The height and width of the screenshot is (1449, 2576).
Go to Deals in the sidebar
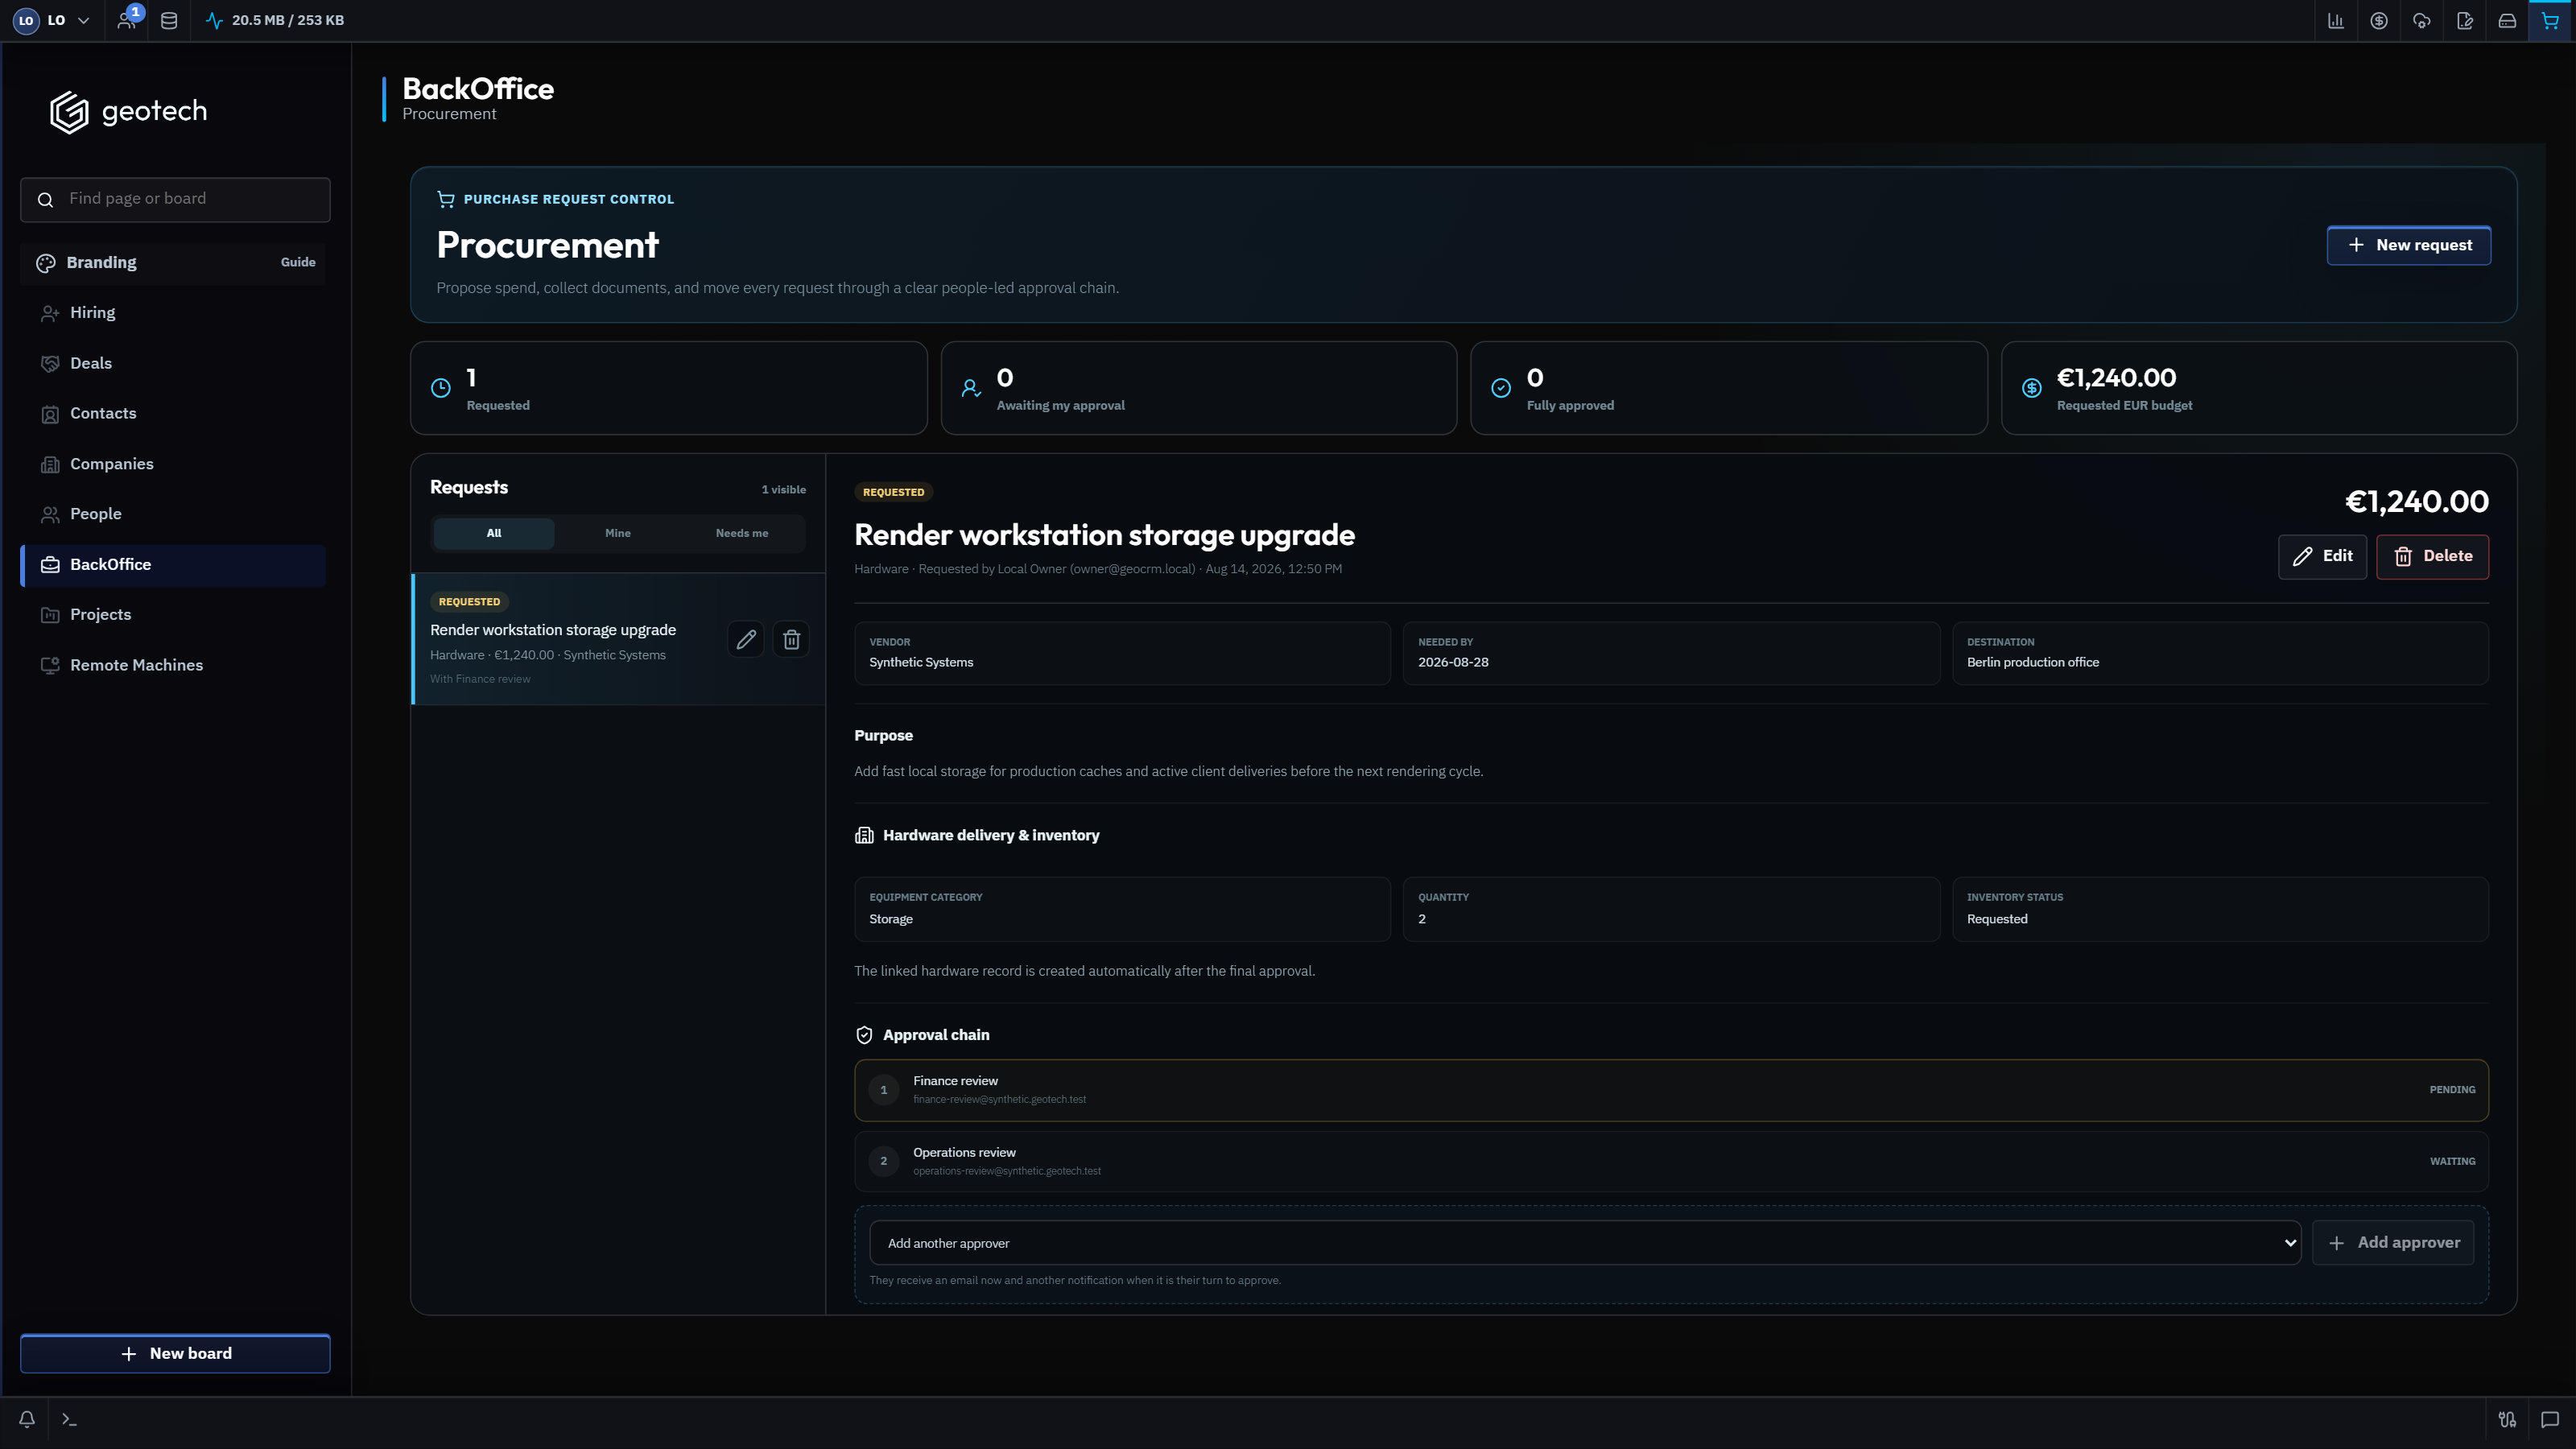coord(173,363)
